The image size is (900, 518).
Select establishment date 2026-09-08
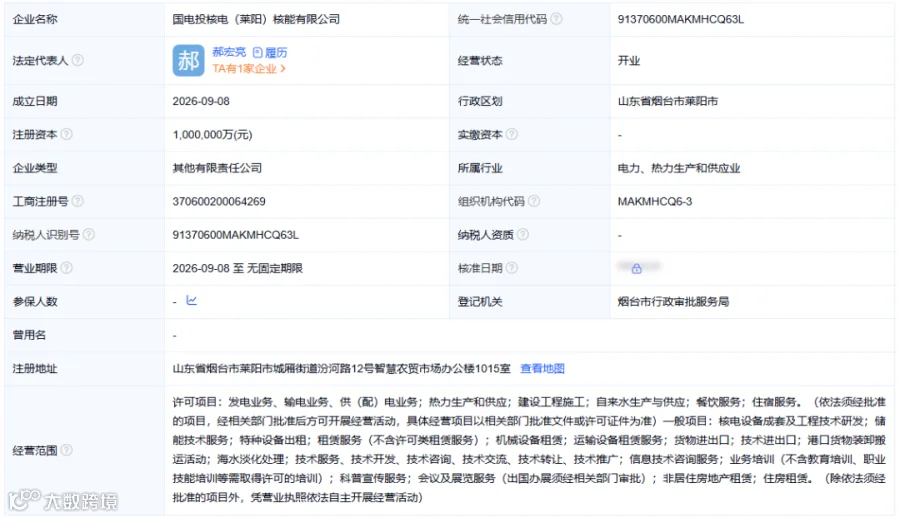pos(201,101)
